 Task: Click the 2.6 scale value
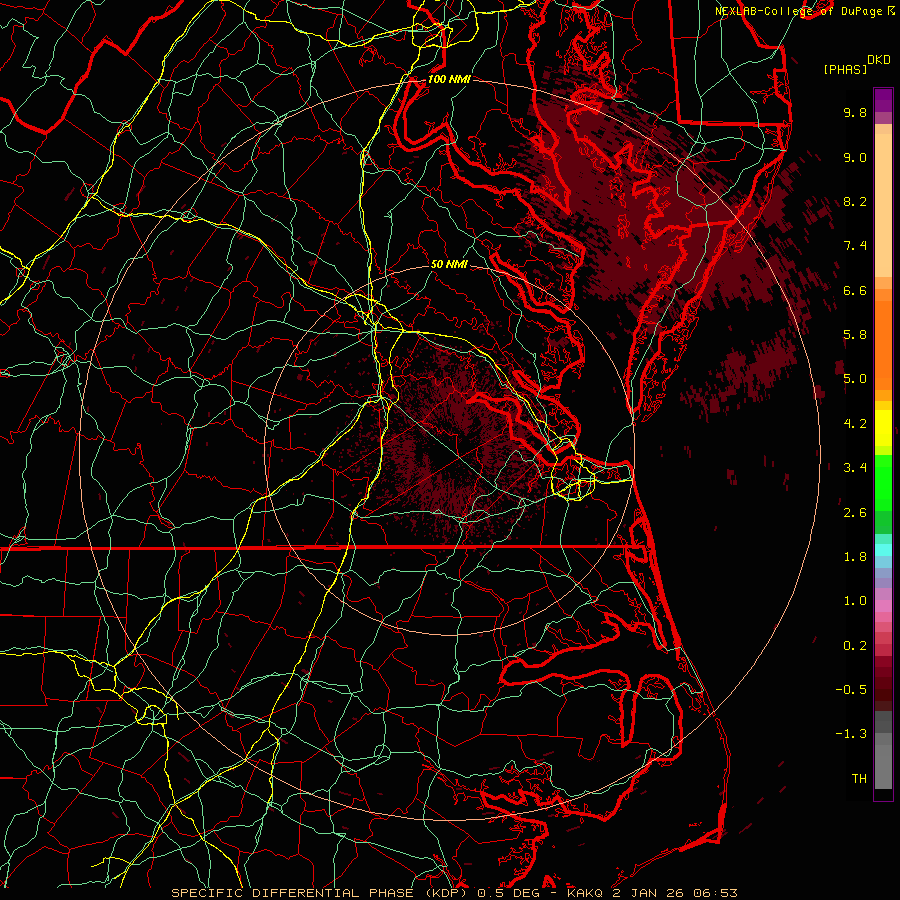coord(855,512)
